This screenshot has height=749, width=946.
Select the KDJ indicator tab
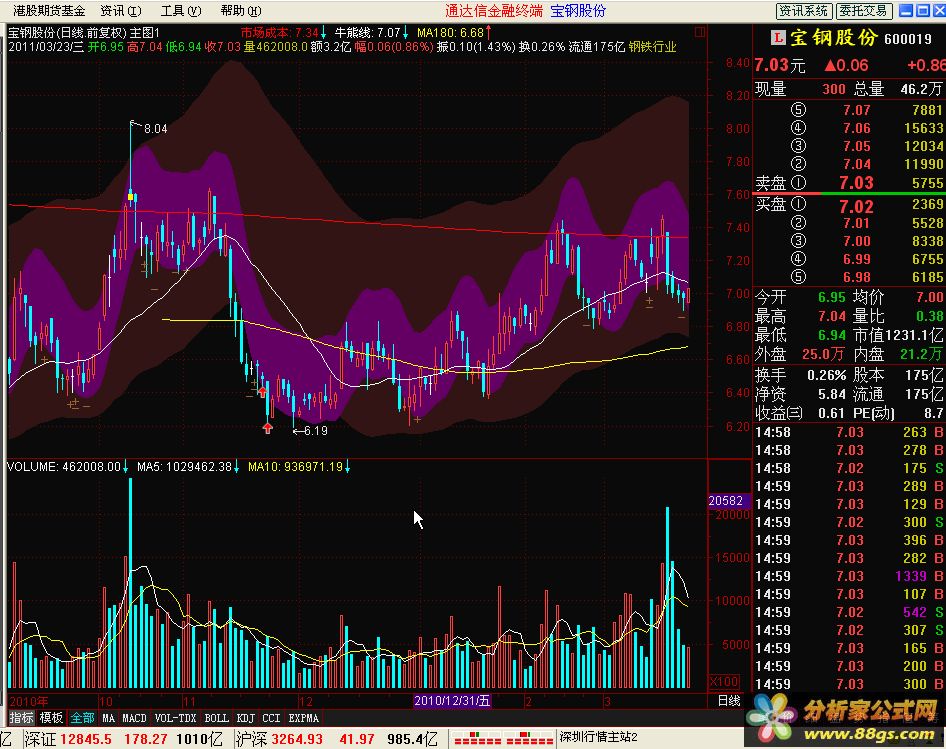[x=246, y=718]
